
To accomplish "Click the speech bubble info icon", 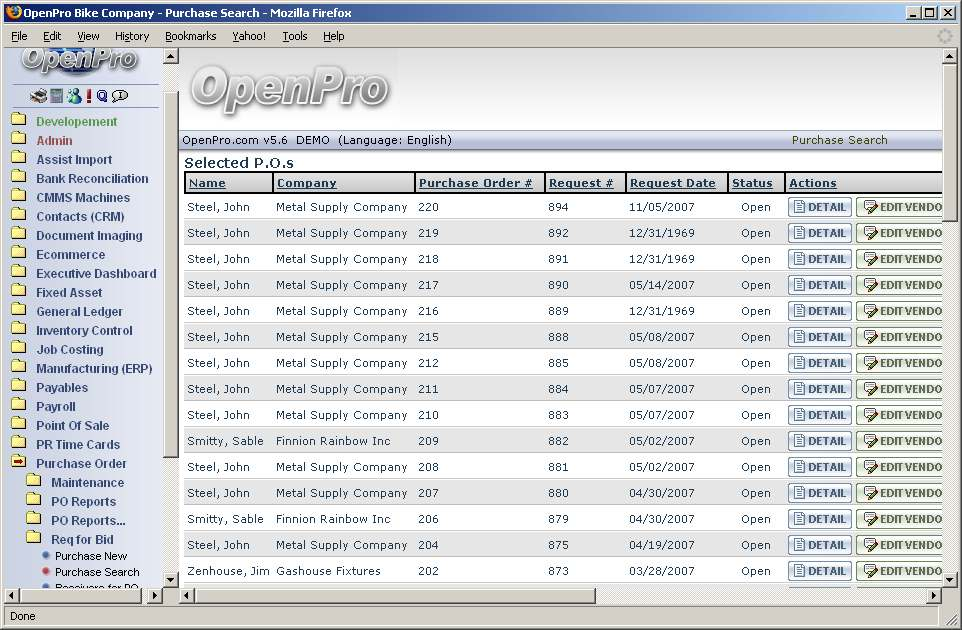I will (120, 96).
